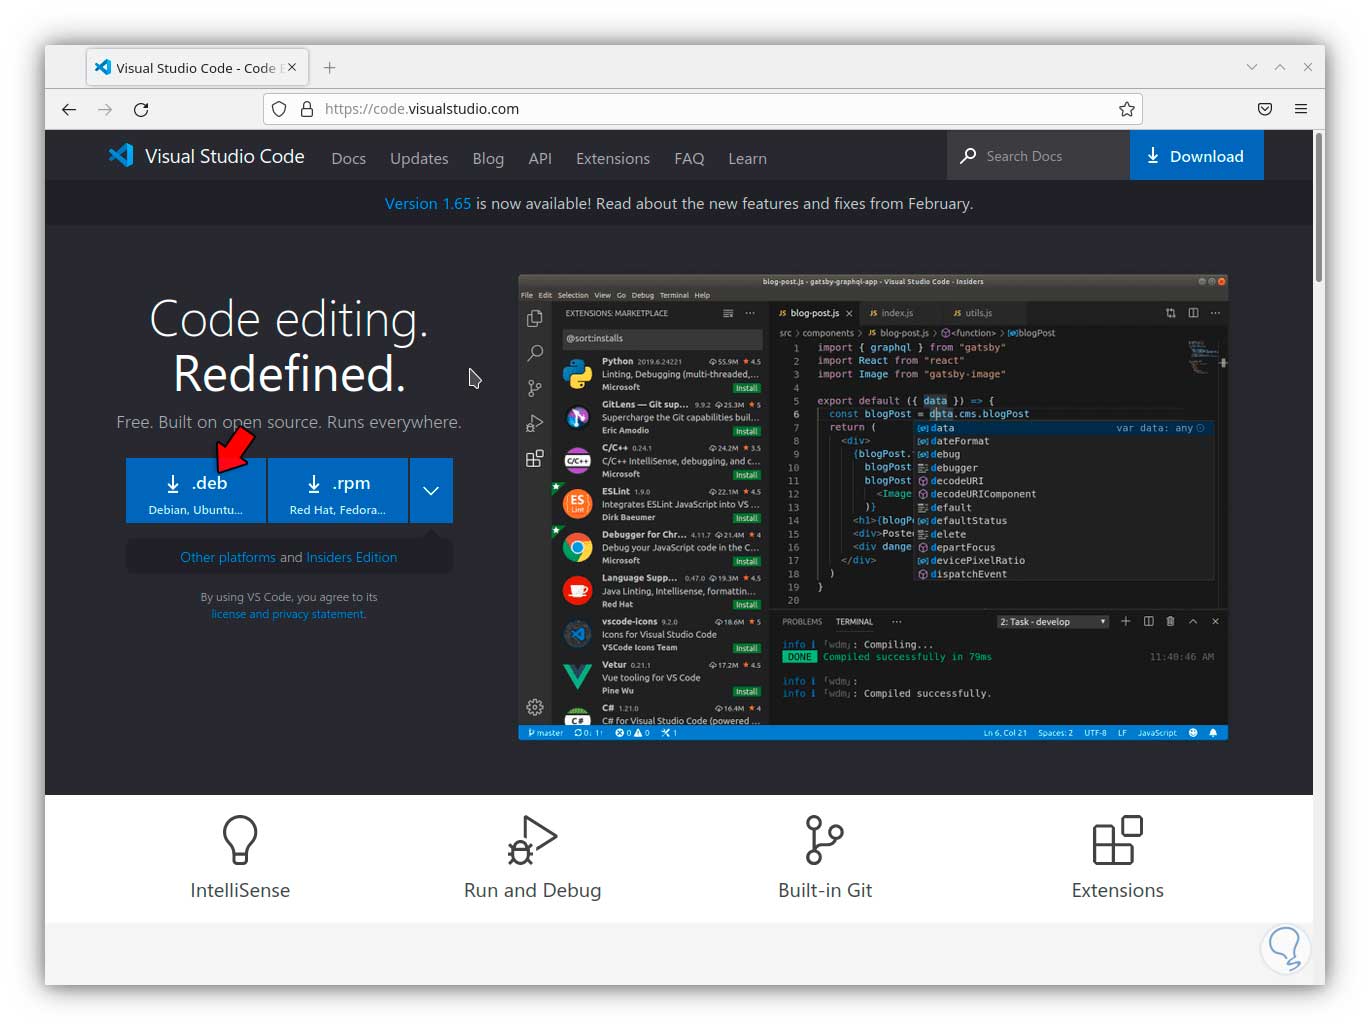
Task: Open the Other platforms link
Action: [x=227, y=557]
